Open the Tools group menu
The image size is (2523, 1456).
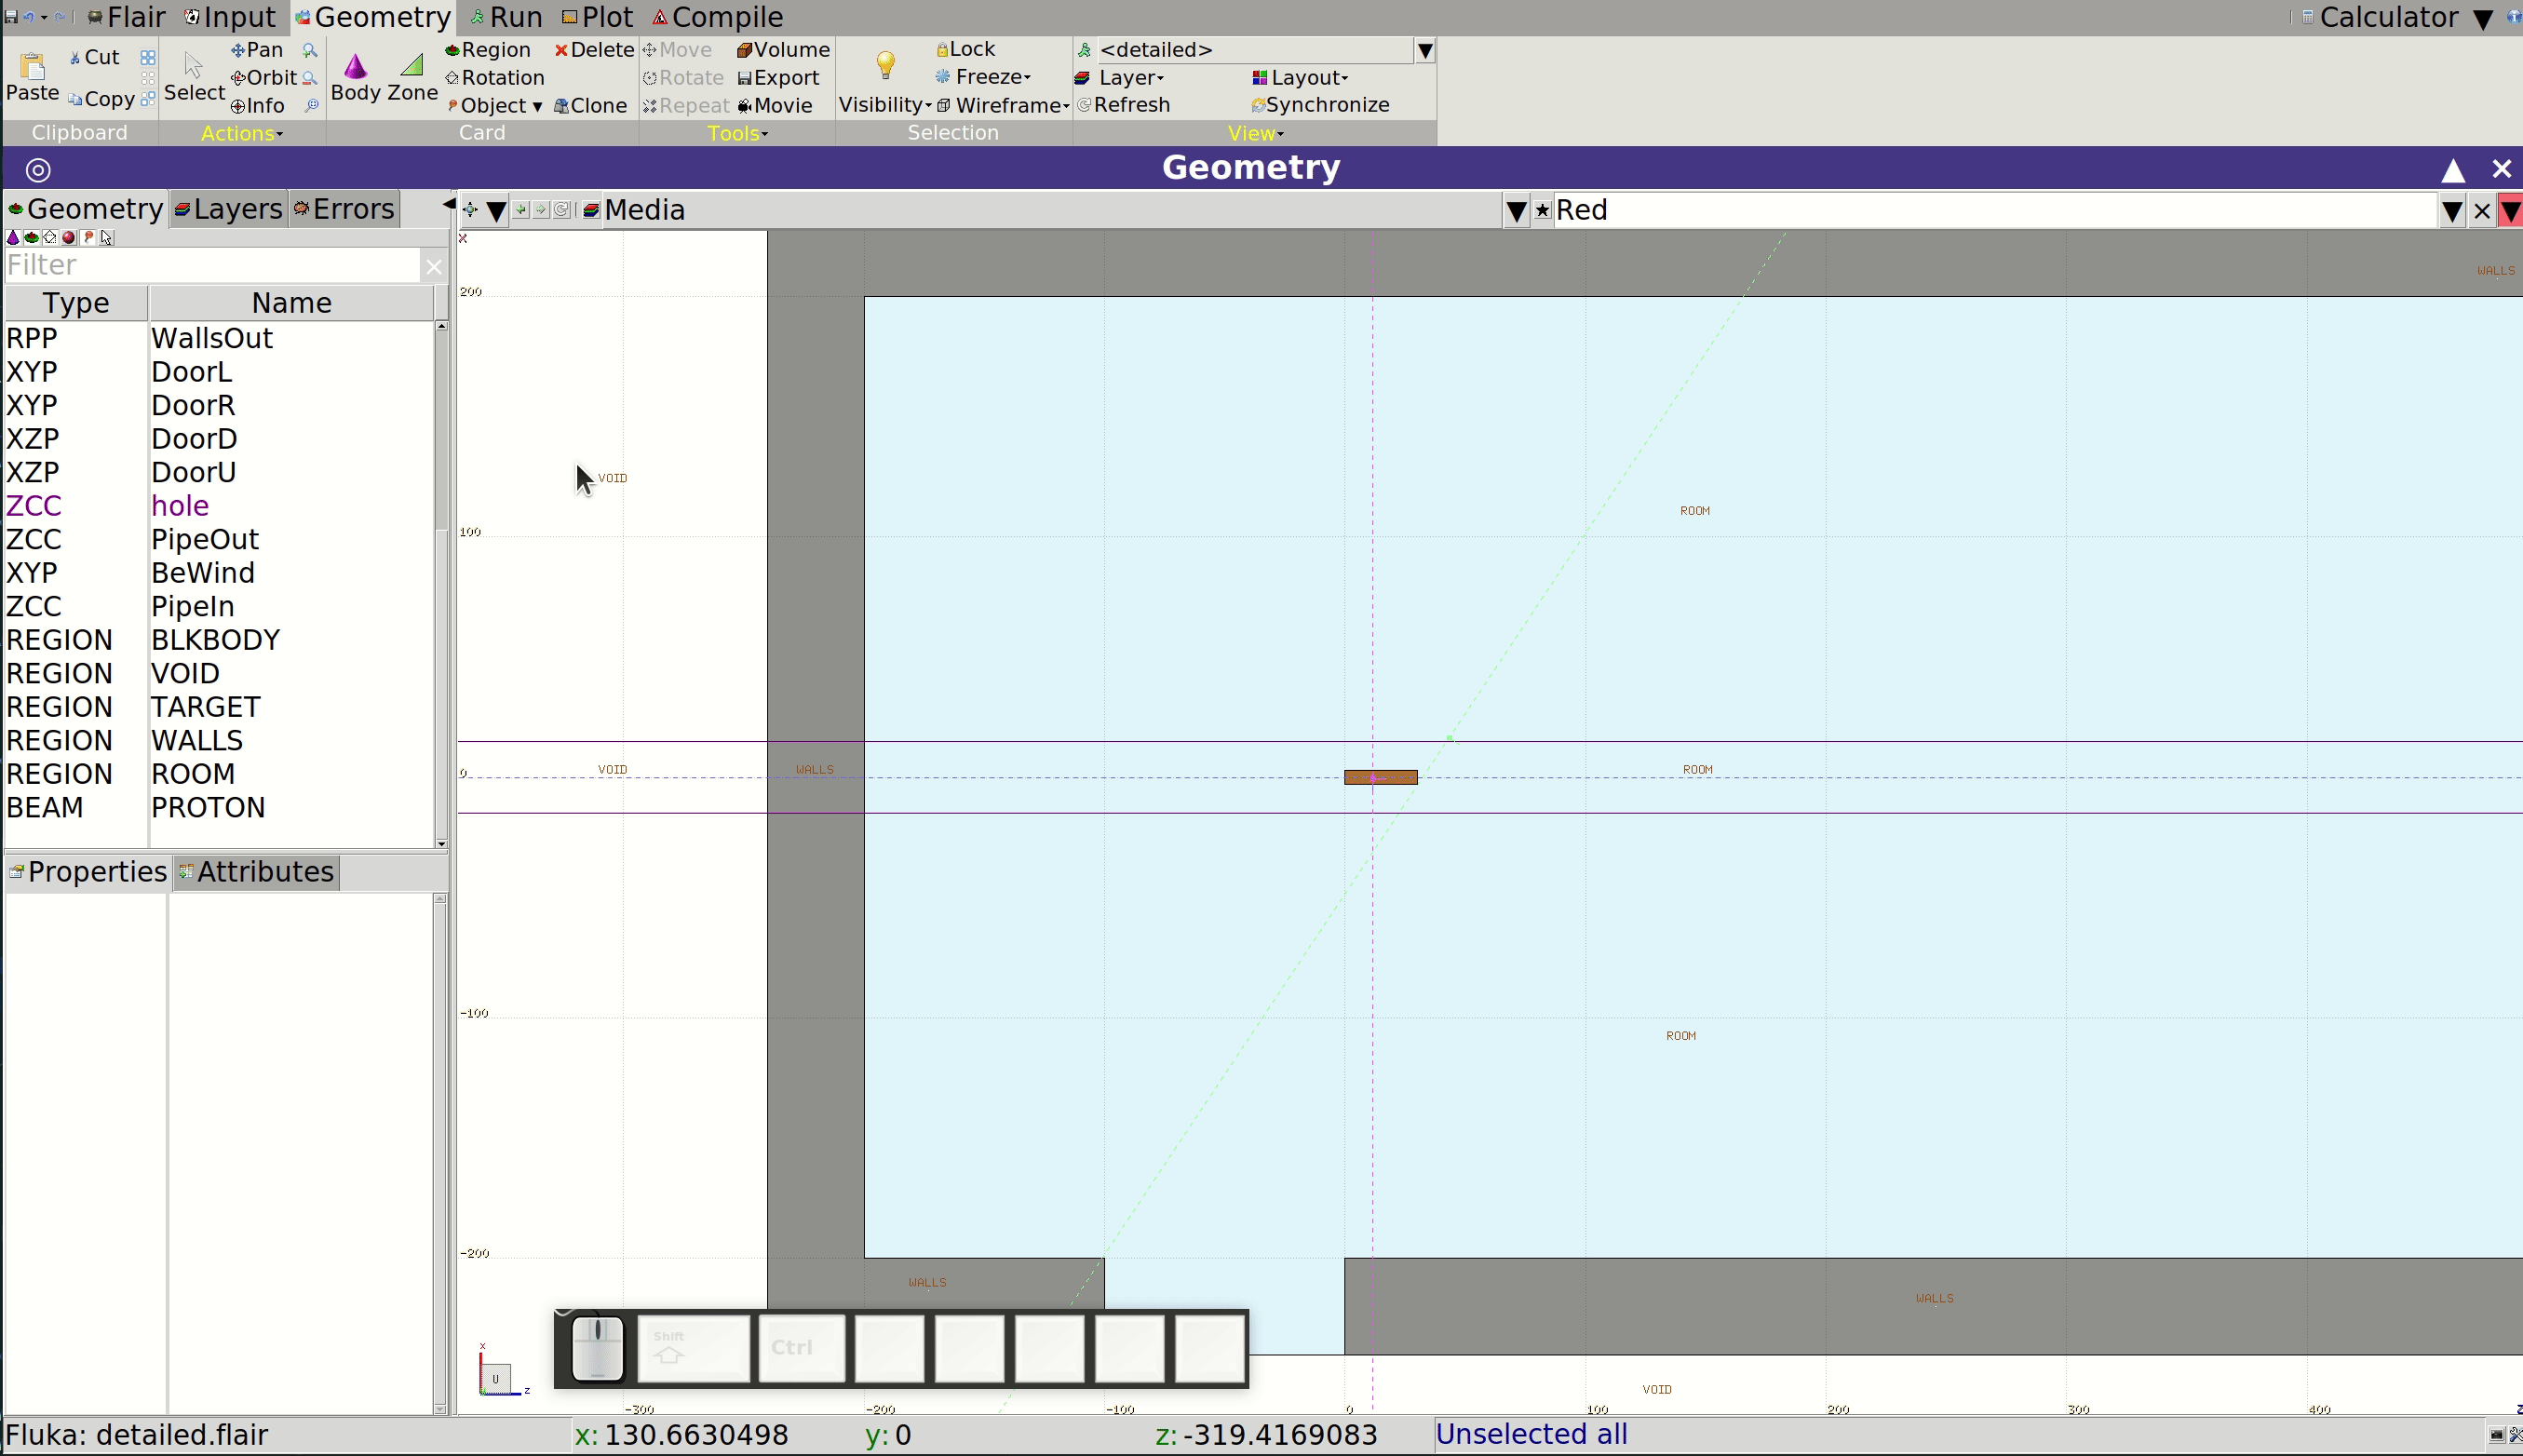[x=737, y=133]
